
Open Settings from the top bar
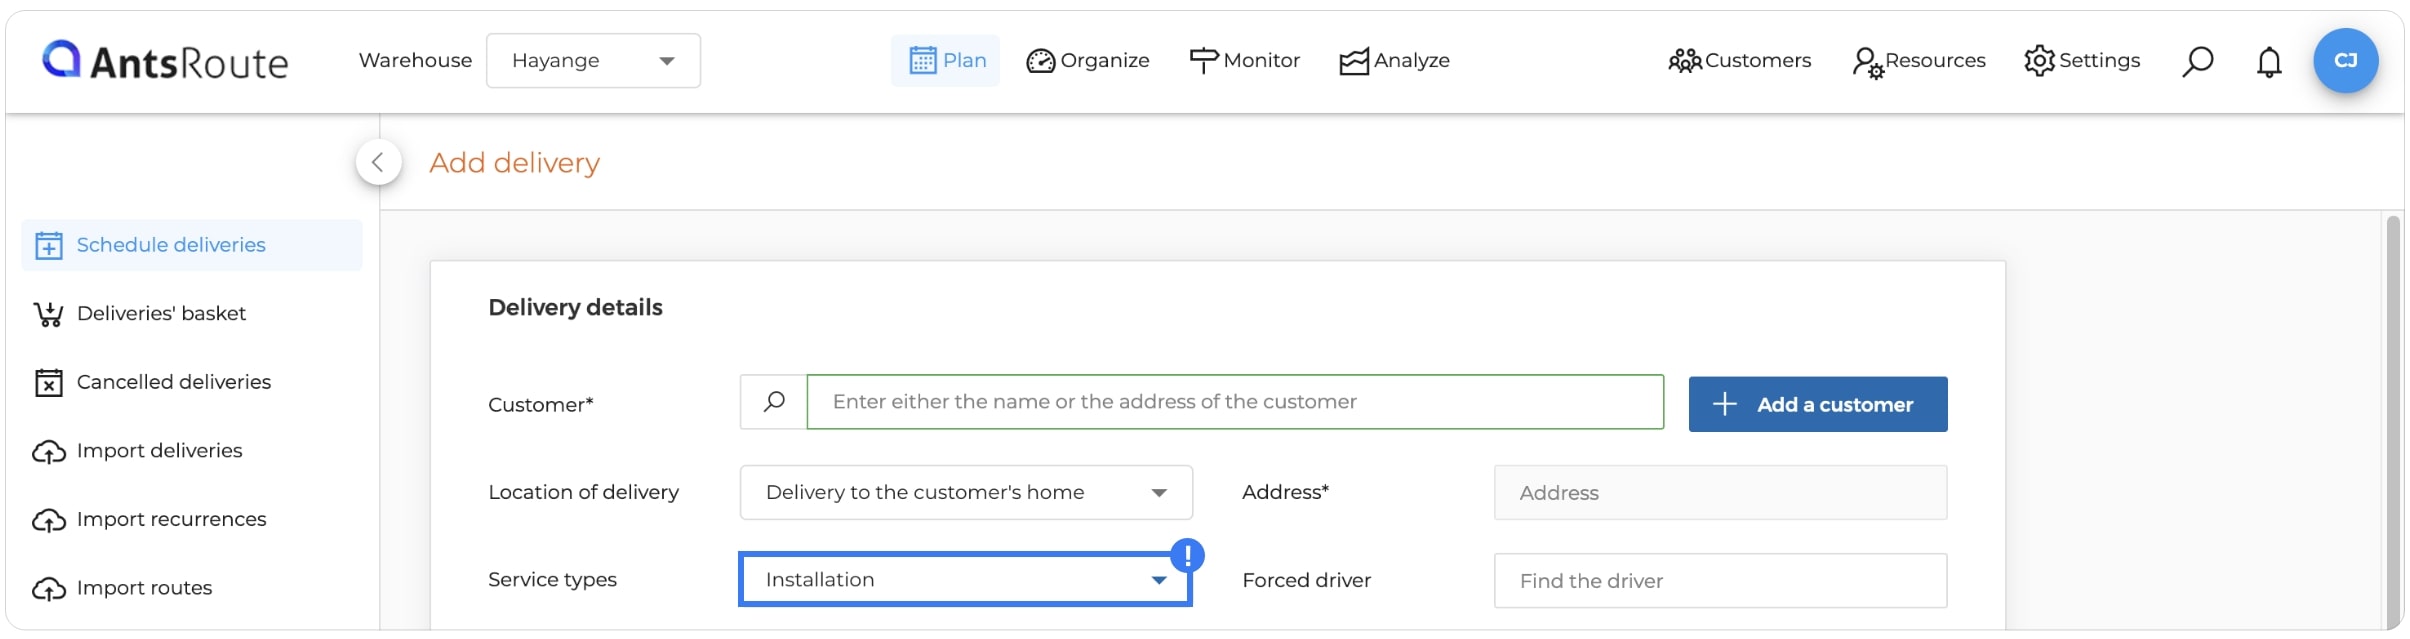coord(2082,61)
